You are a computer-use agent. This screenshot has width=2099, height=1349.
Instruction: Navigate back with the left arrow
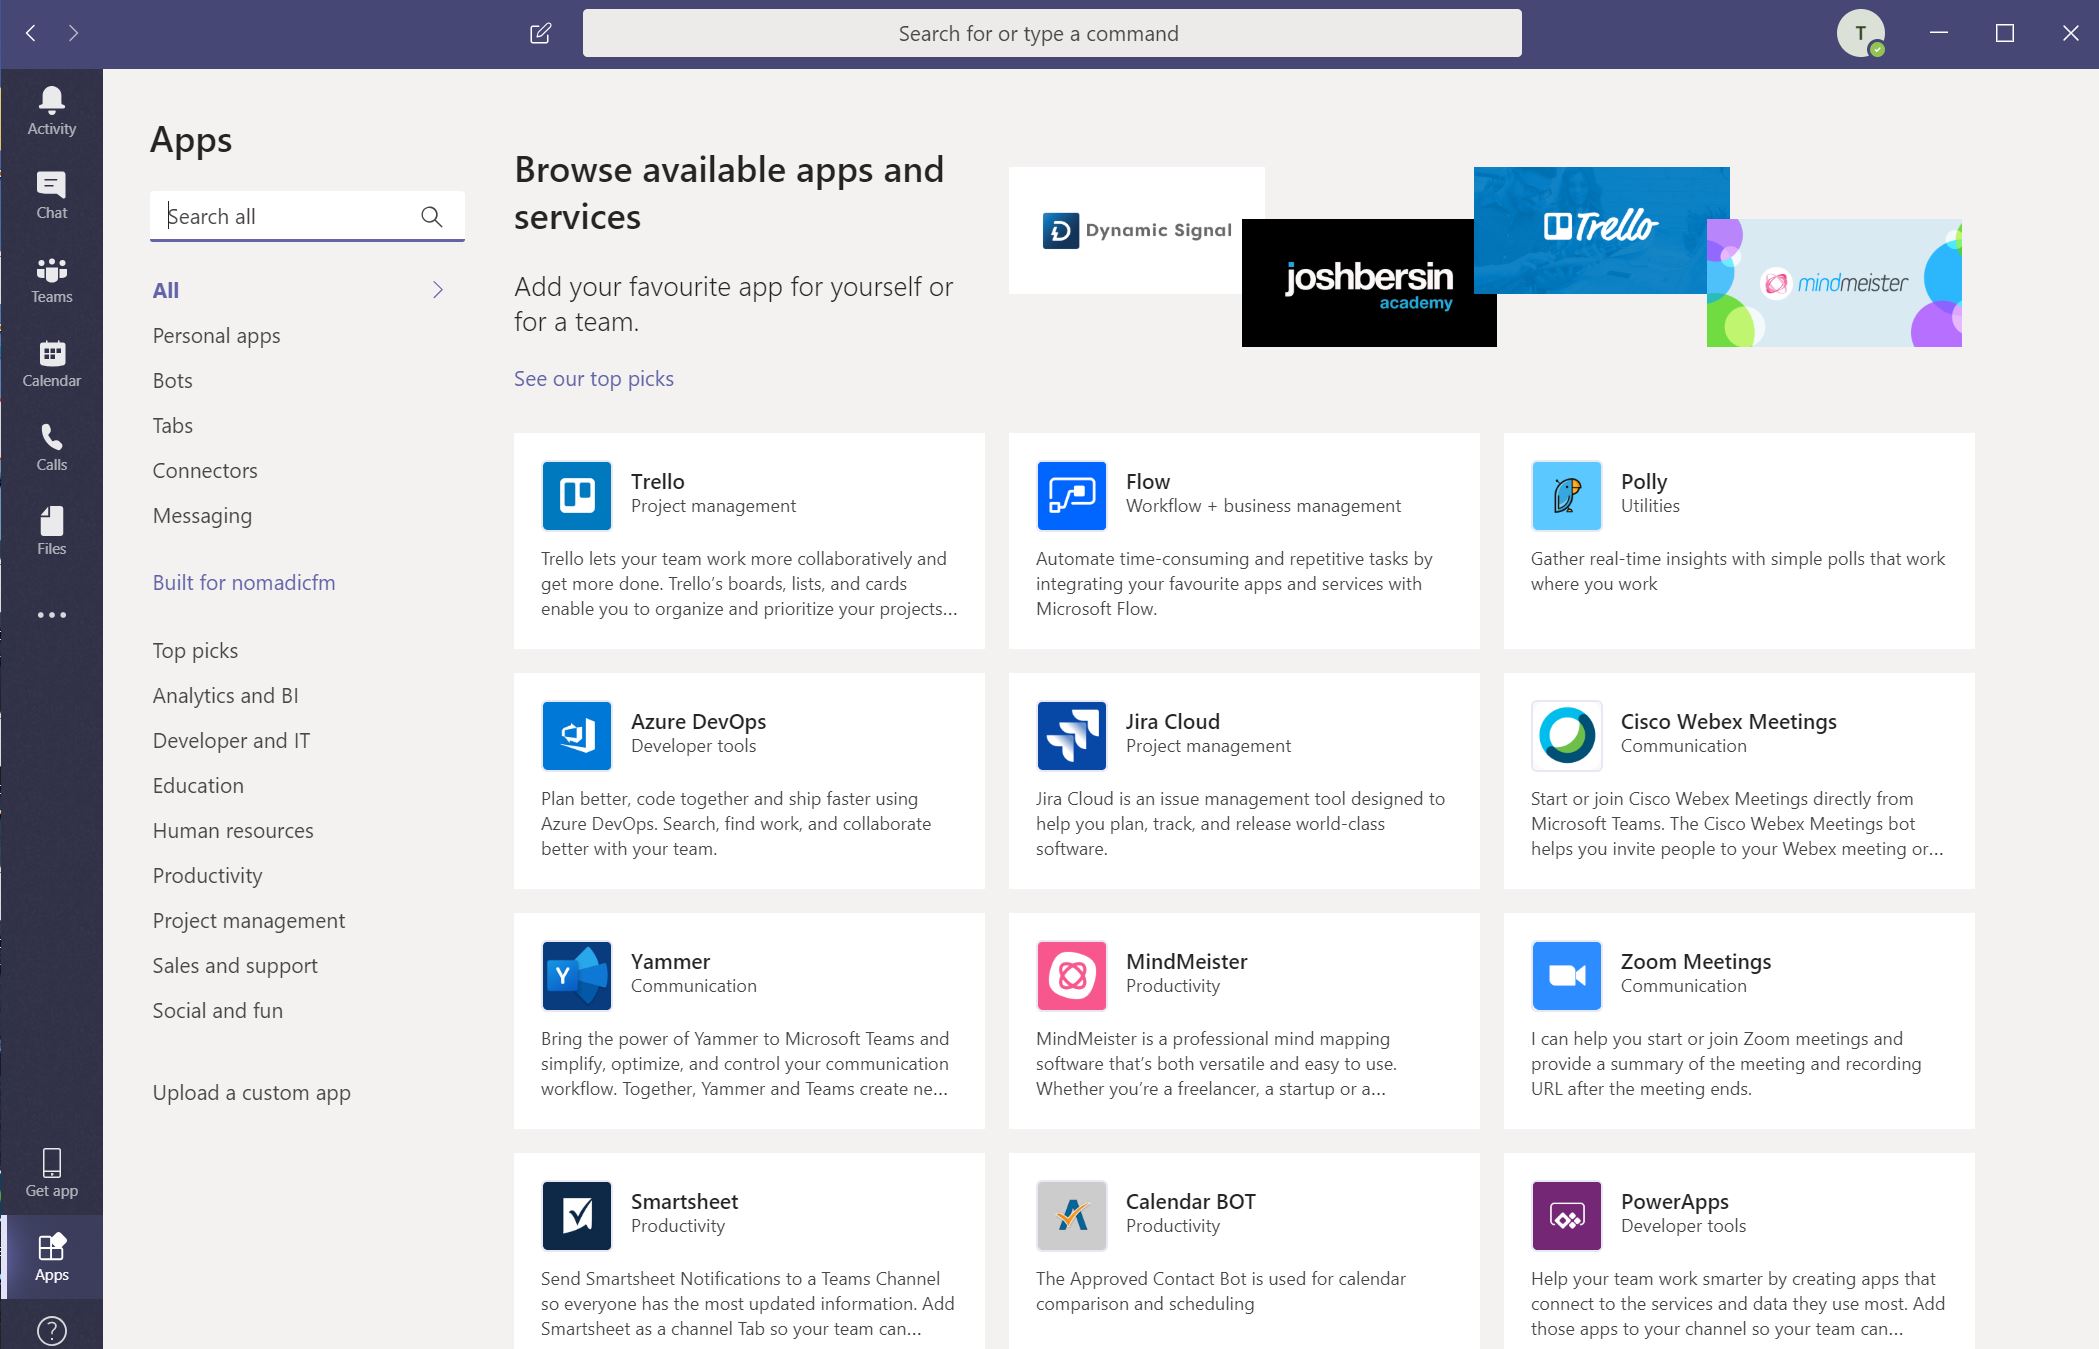click(x=31, y=34)
